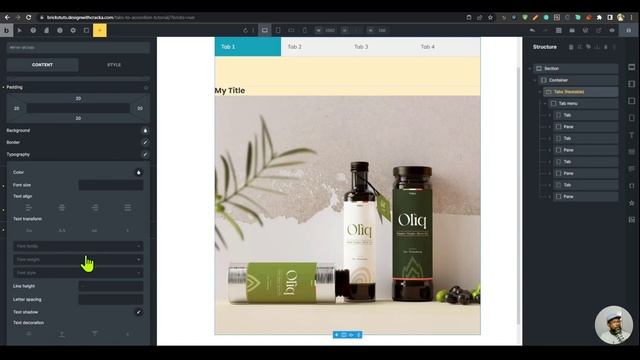Select Tab 4 in the canvas
Screen dimensions: 640x360
(x=447, y=47)
